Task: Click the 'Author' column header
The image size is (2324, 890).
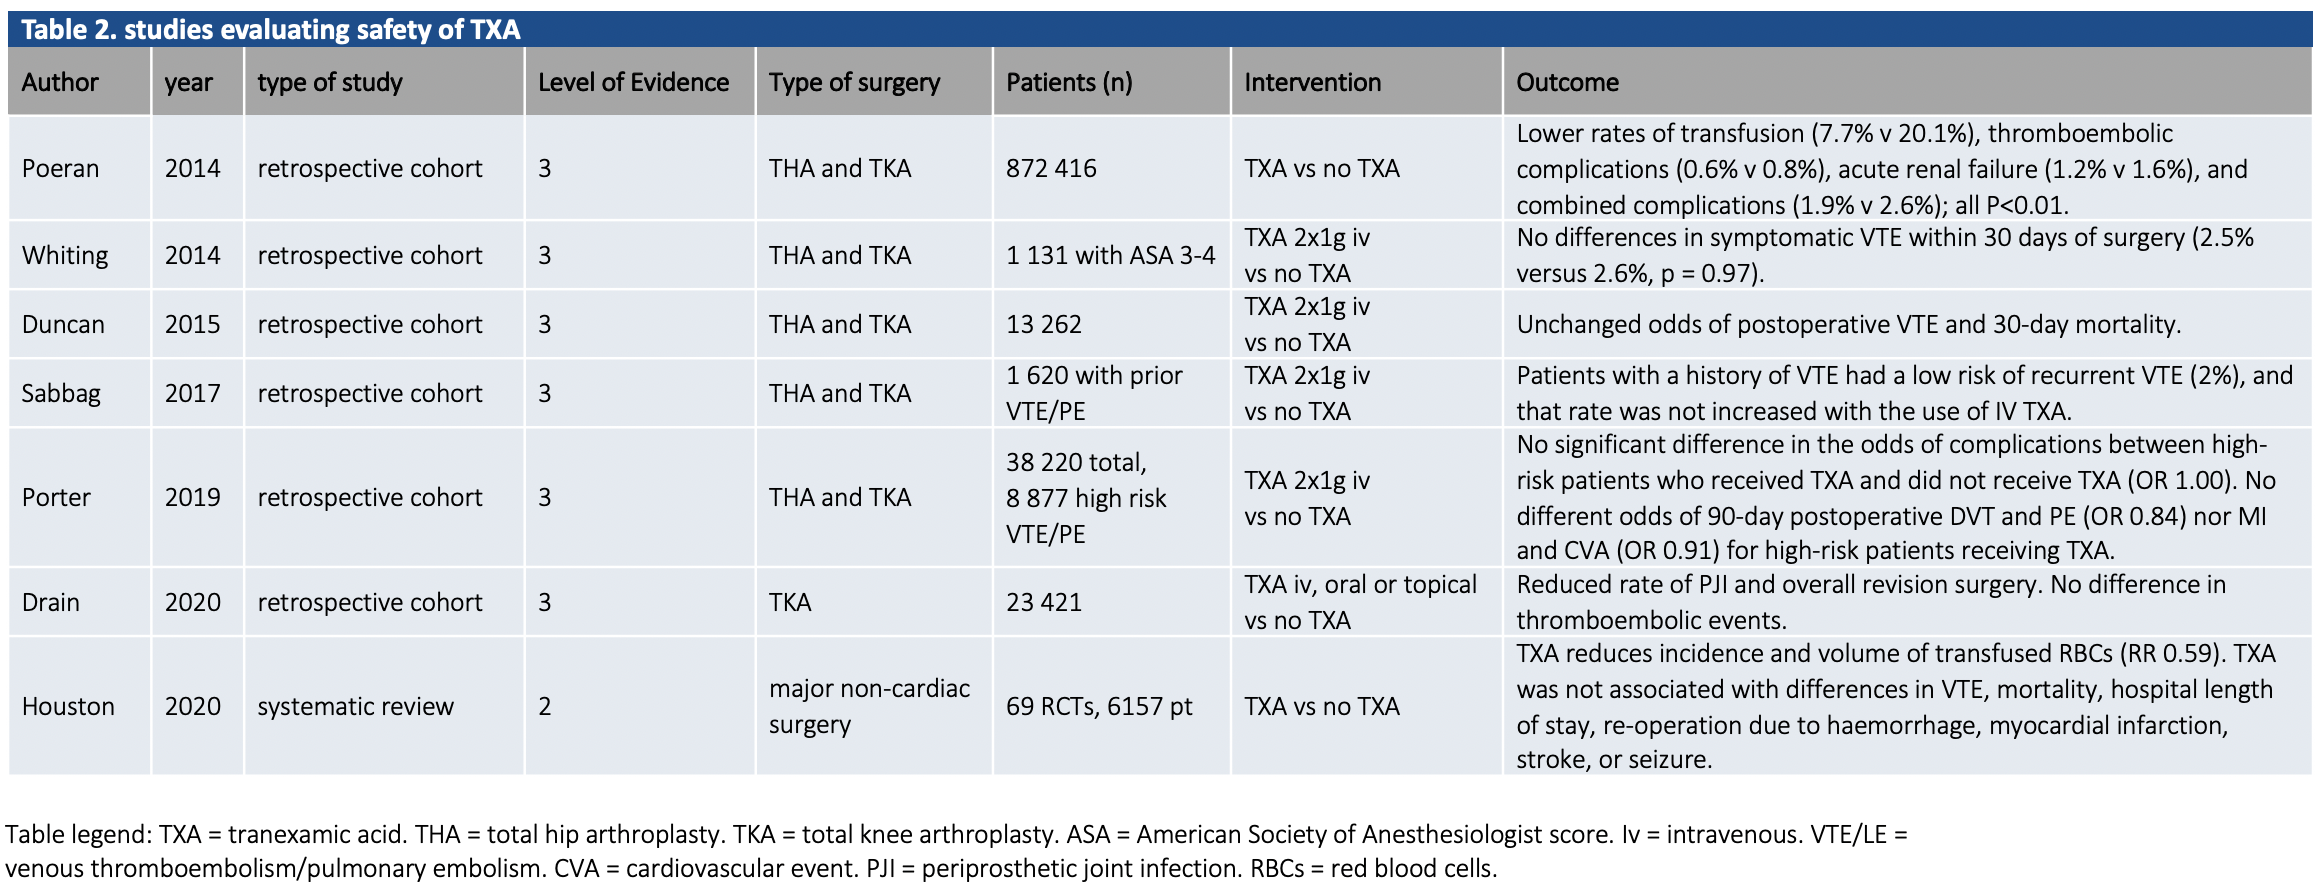Action: (60, 82)
